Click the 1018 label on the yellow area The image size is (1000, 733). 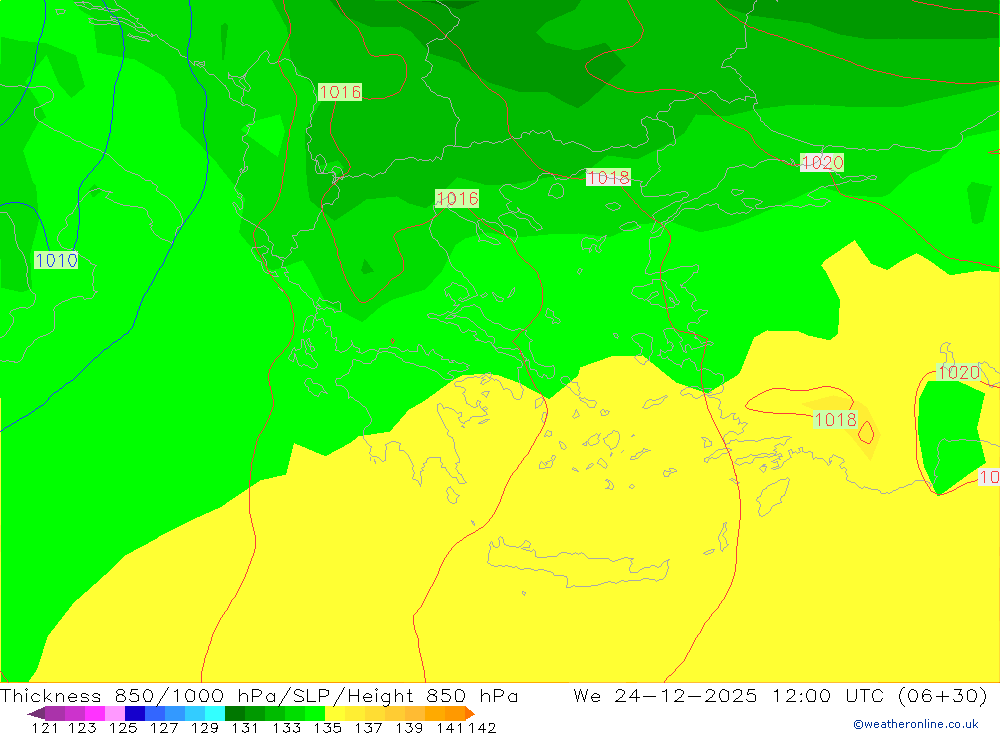835,419
